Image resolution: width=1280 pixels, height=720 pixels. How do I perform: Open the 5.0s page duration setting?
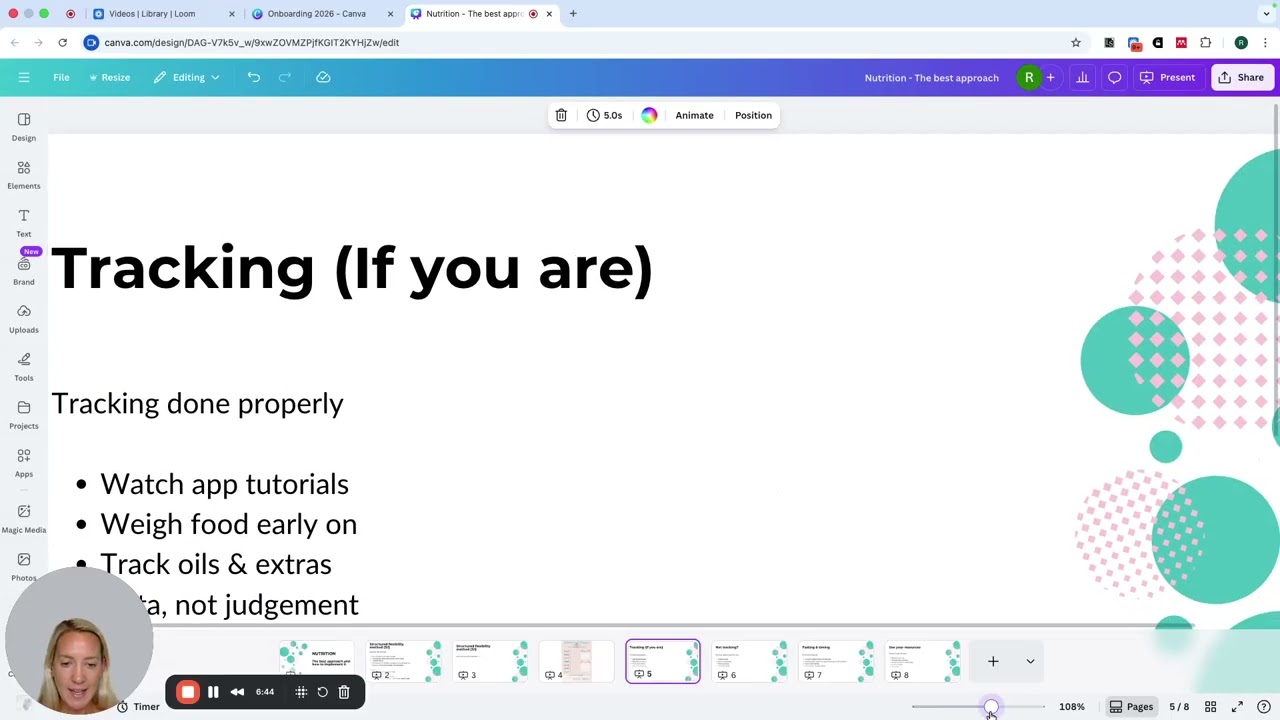tap(604, 115)
